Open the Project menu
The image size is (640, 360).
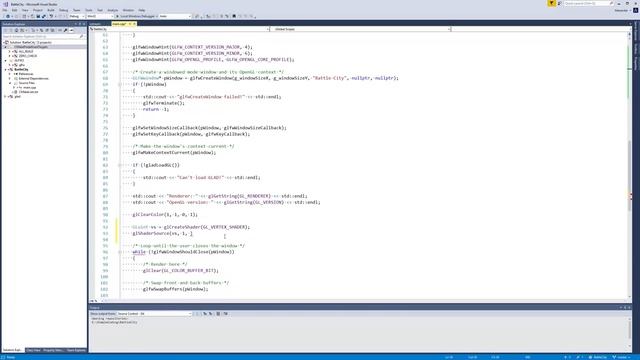tap(38, 10)
